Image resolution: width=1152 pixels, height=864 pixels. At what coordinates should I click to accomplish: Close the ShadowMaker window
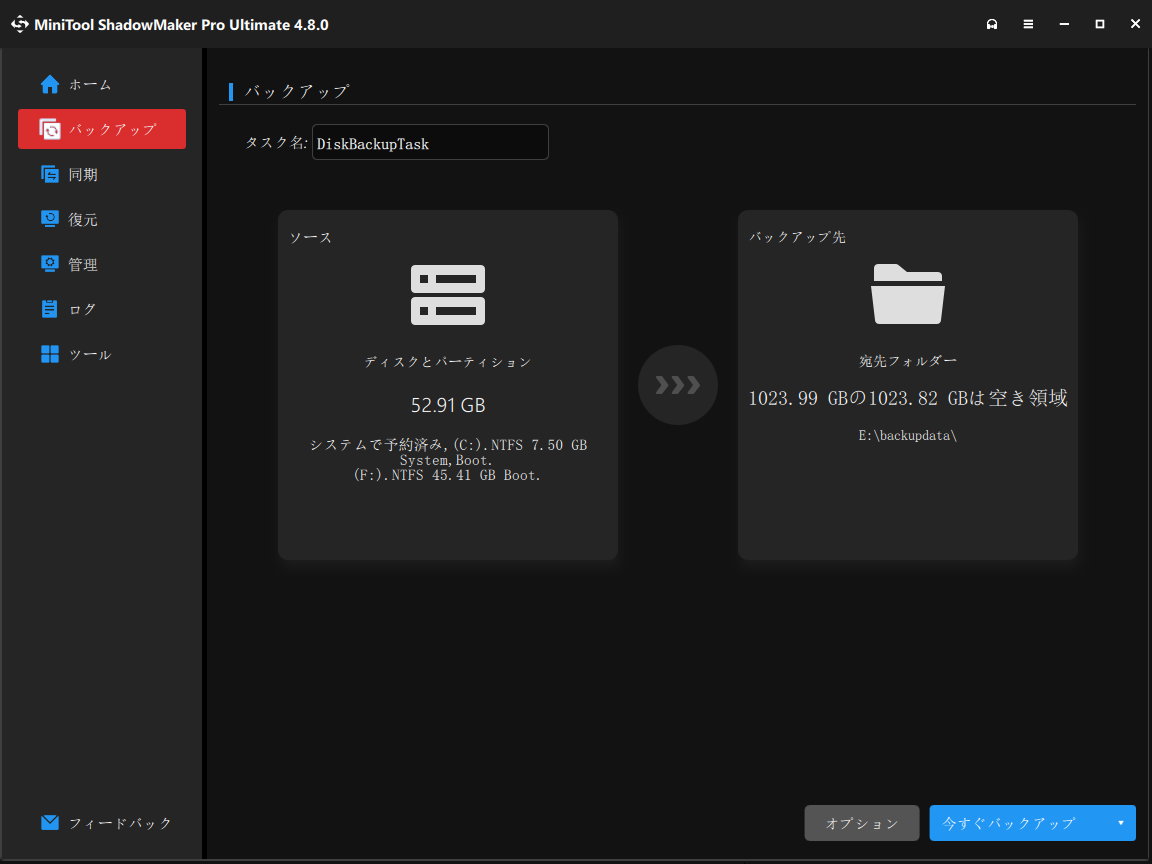click(x=1135, y=24)
